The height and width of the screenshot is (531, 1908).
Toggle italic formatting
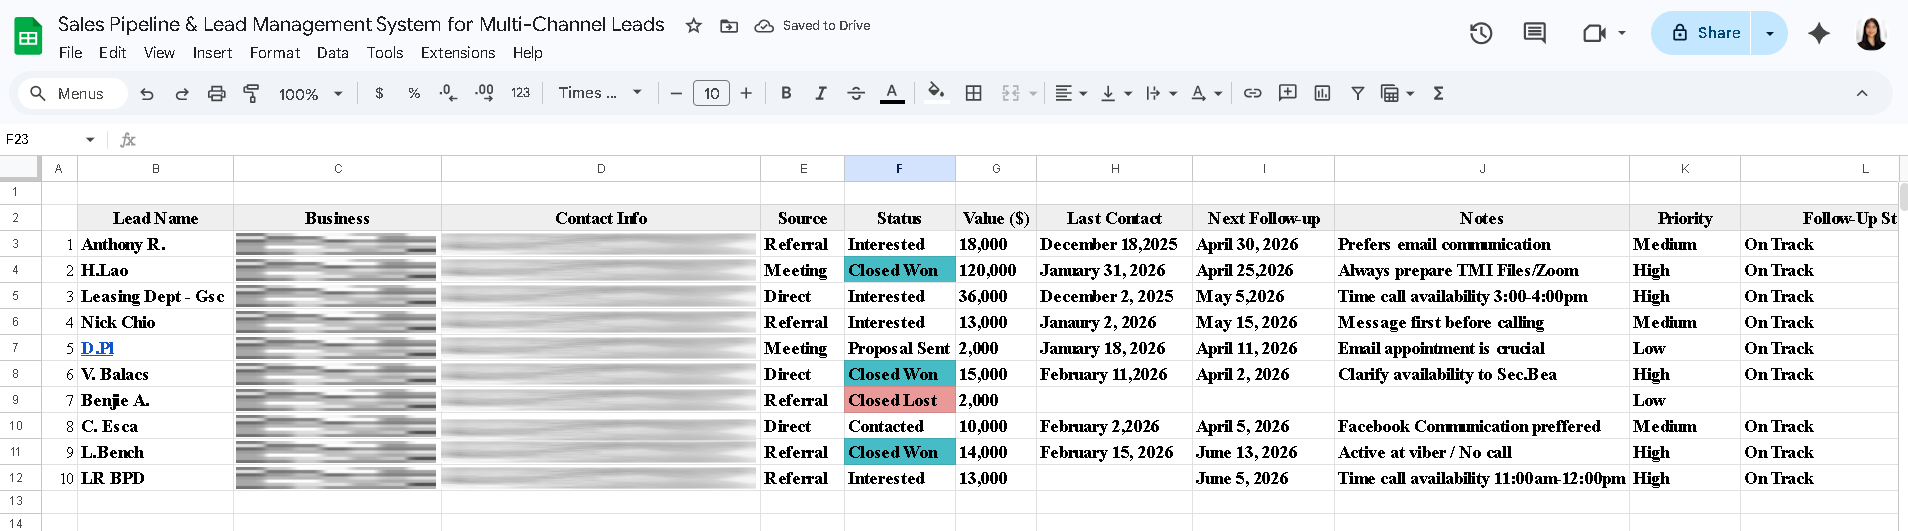(x=821, y=93)
